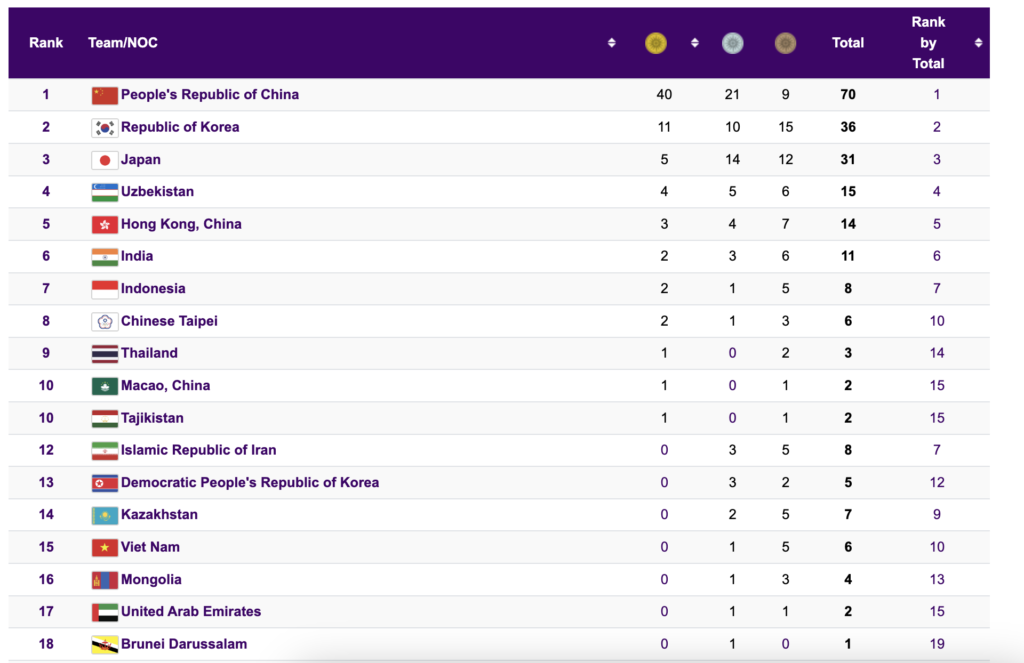Click the India flag icon
This screenshot has height=663, width=1024.
click(x=104, y=257)
